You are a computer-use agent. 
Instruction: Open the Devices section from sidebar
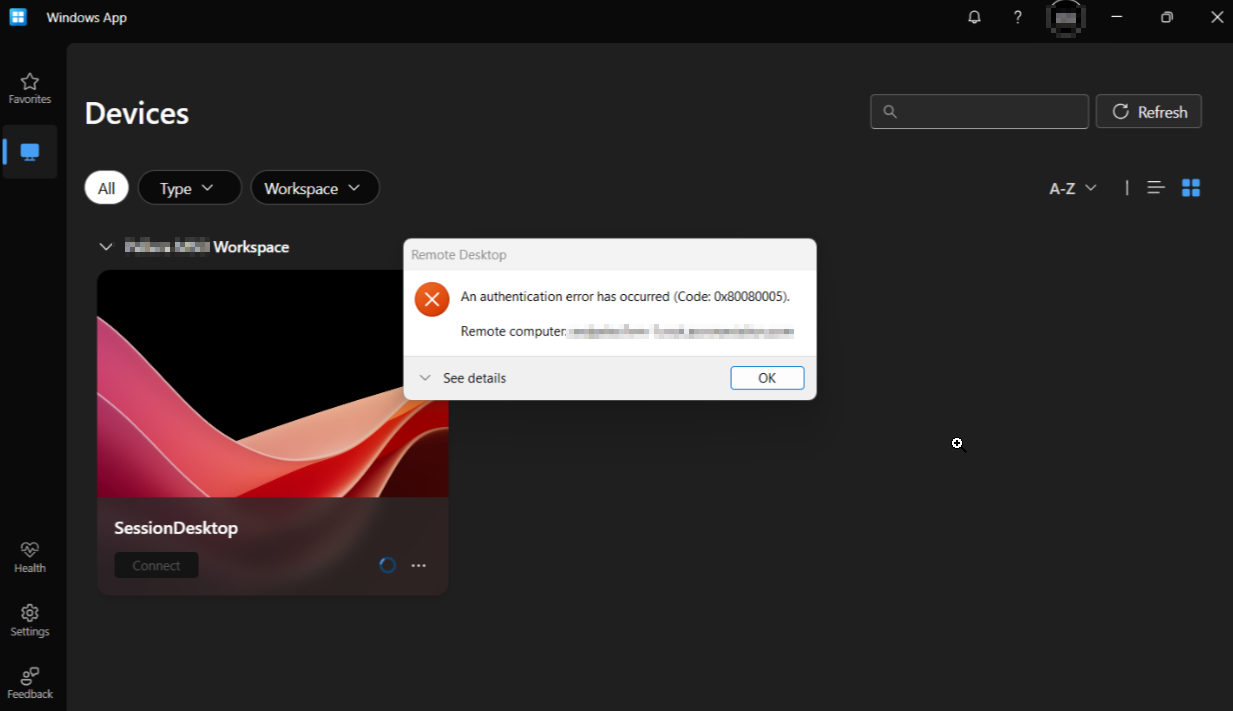click(29, 151)
